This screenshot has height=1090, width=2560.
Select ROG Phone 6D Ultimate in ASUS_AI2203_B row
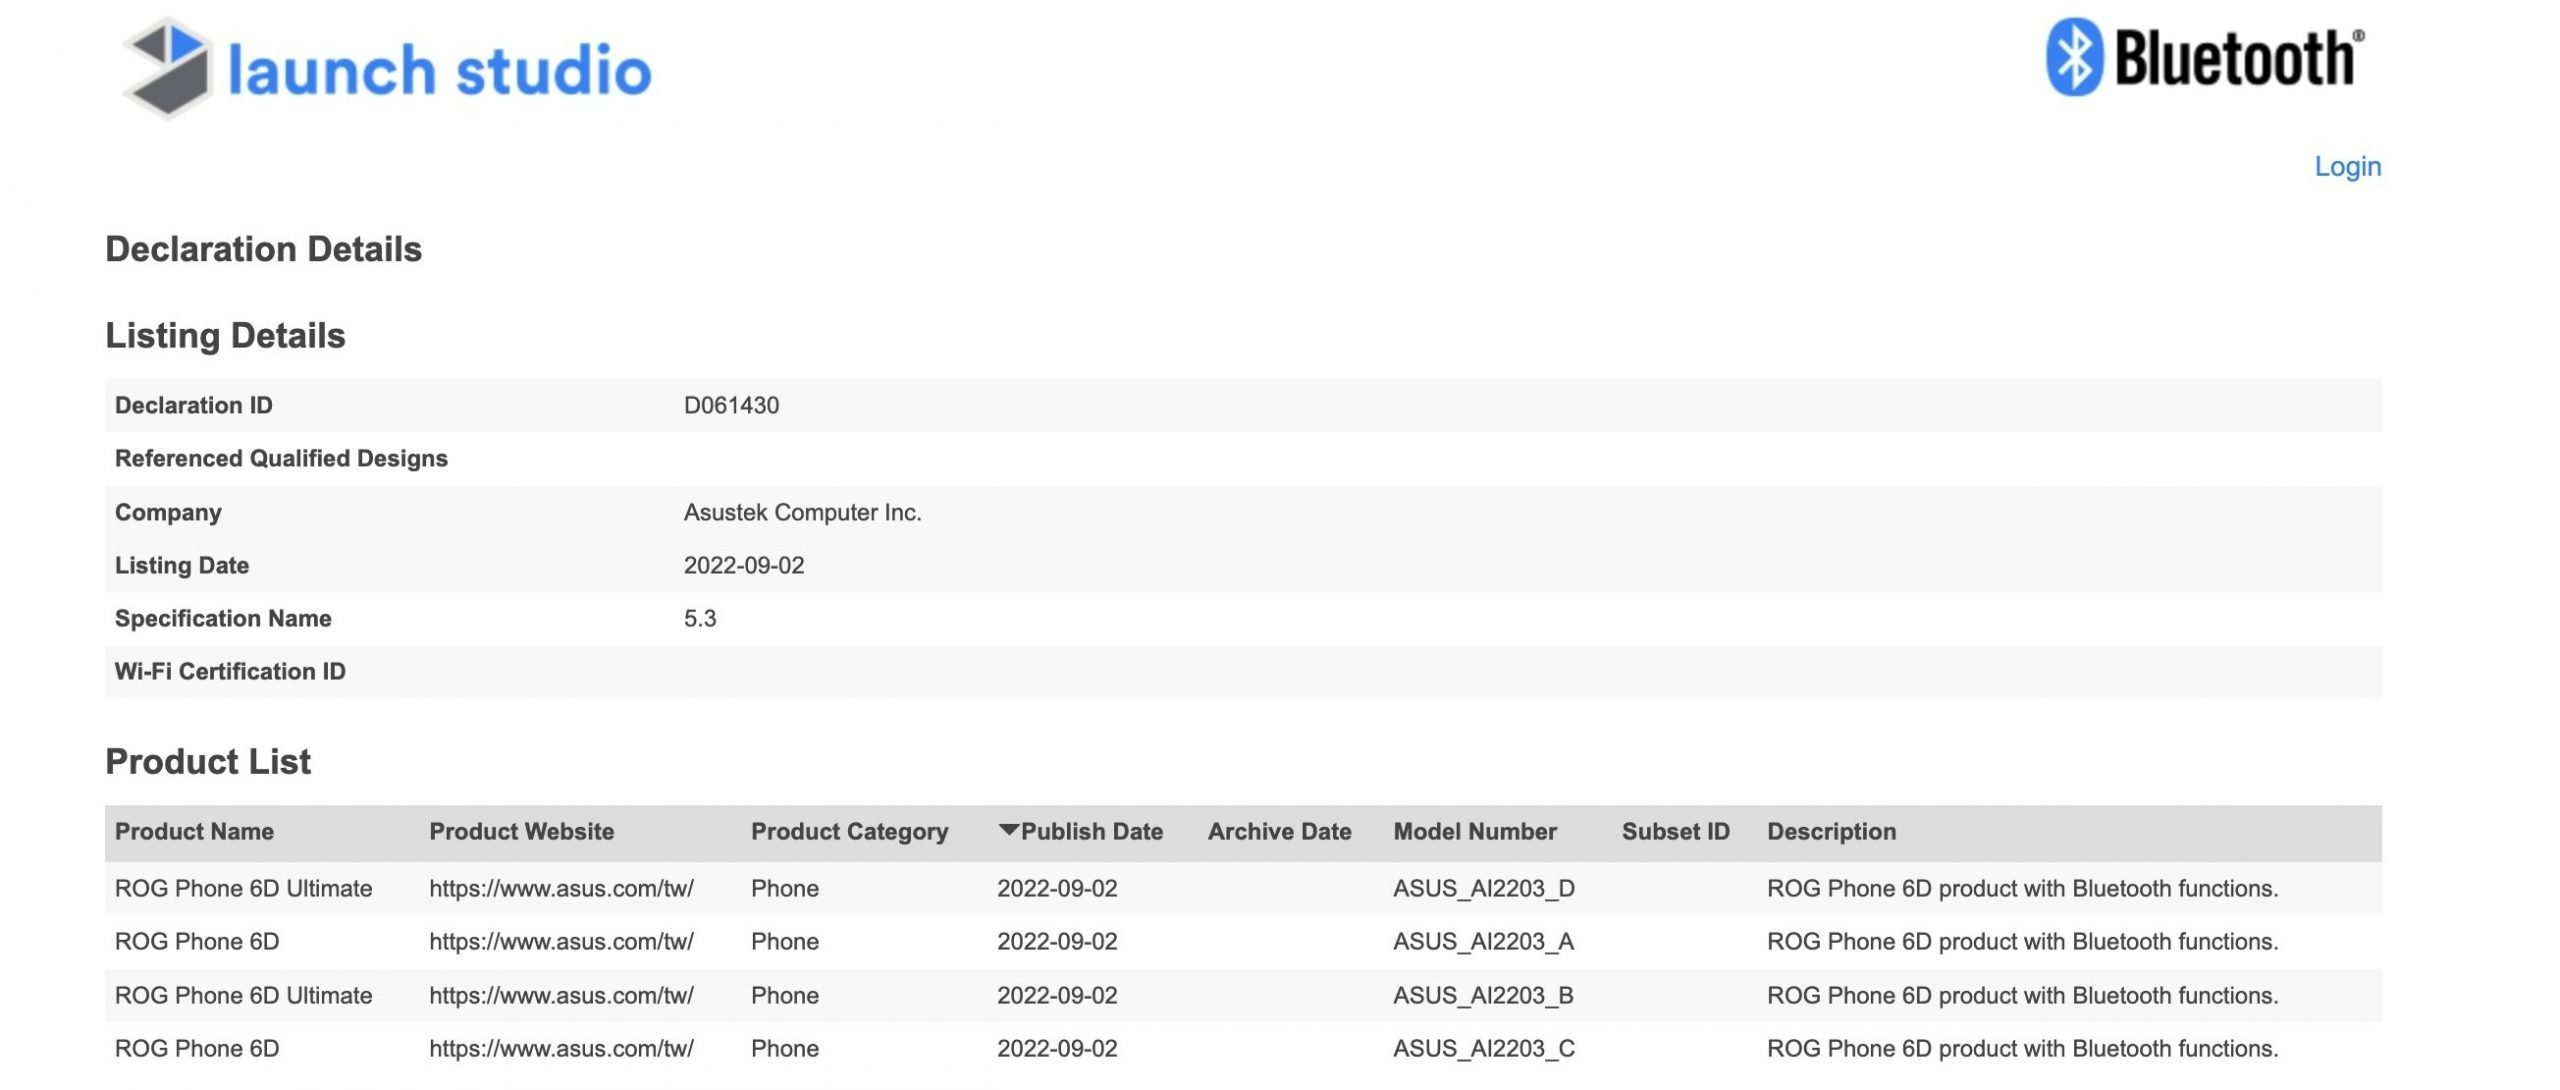[243, 995]
